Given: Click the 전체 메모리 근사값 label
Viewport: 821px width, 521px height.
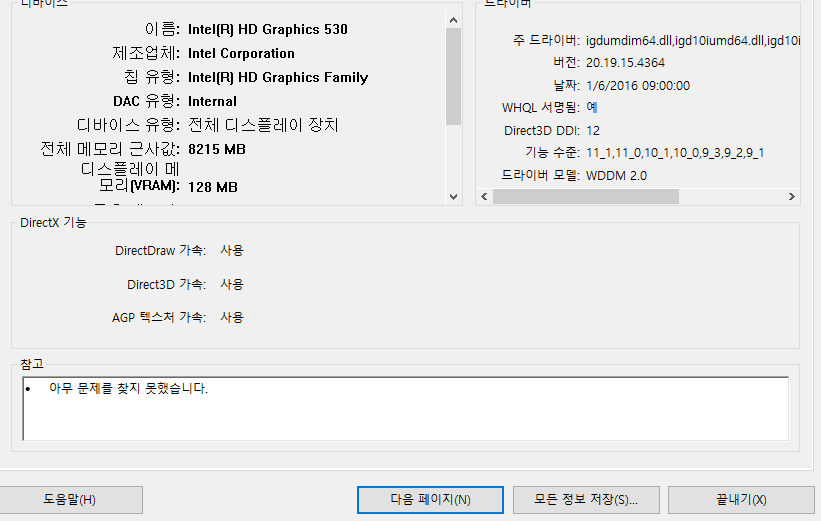Looking at the screenshot, I should (110, 149).
